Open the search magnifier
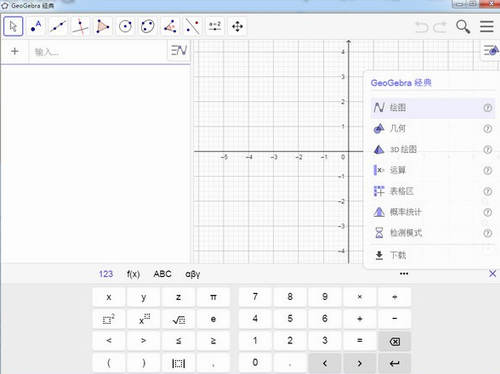Viewport: 500px width, 374px height. (463, 27)
